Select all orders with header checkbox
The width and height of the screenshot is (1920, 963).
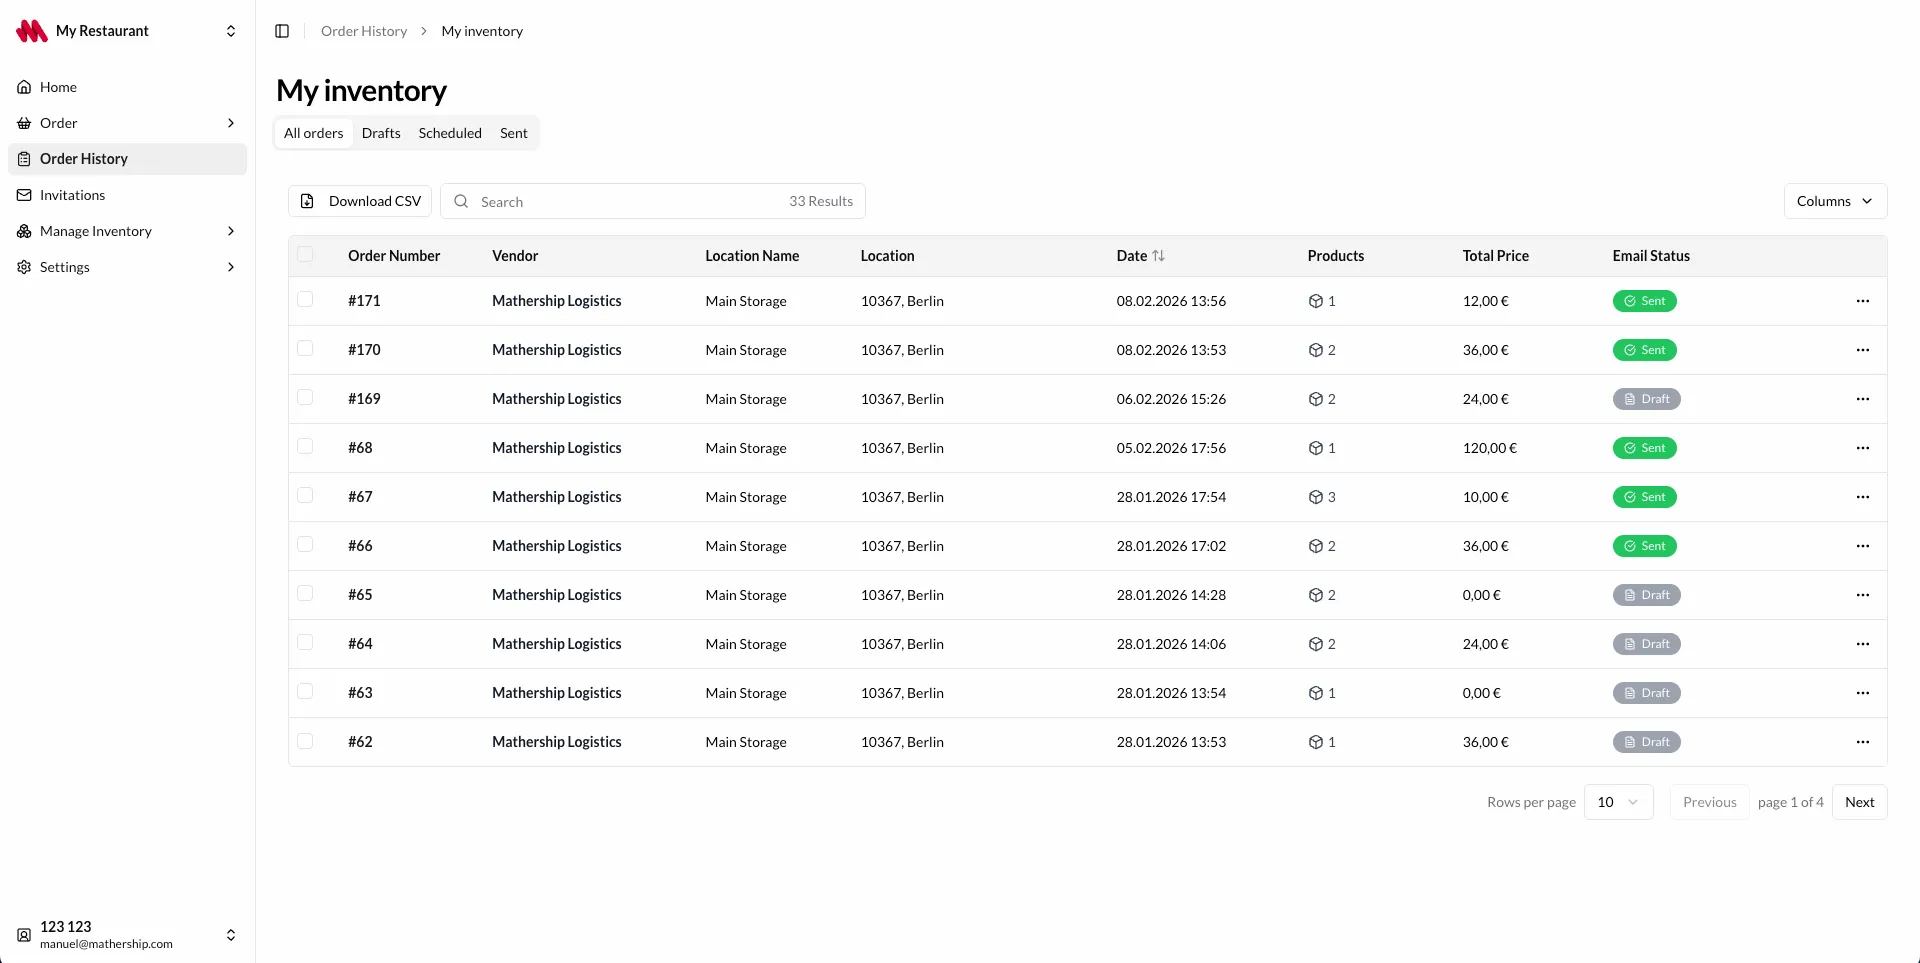pos(305,255)
